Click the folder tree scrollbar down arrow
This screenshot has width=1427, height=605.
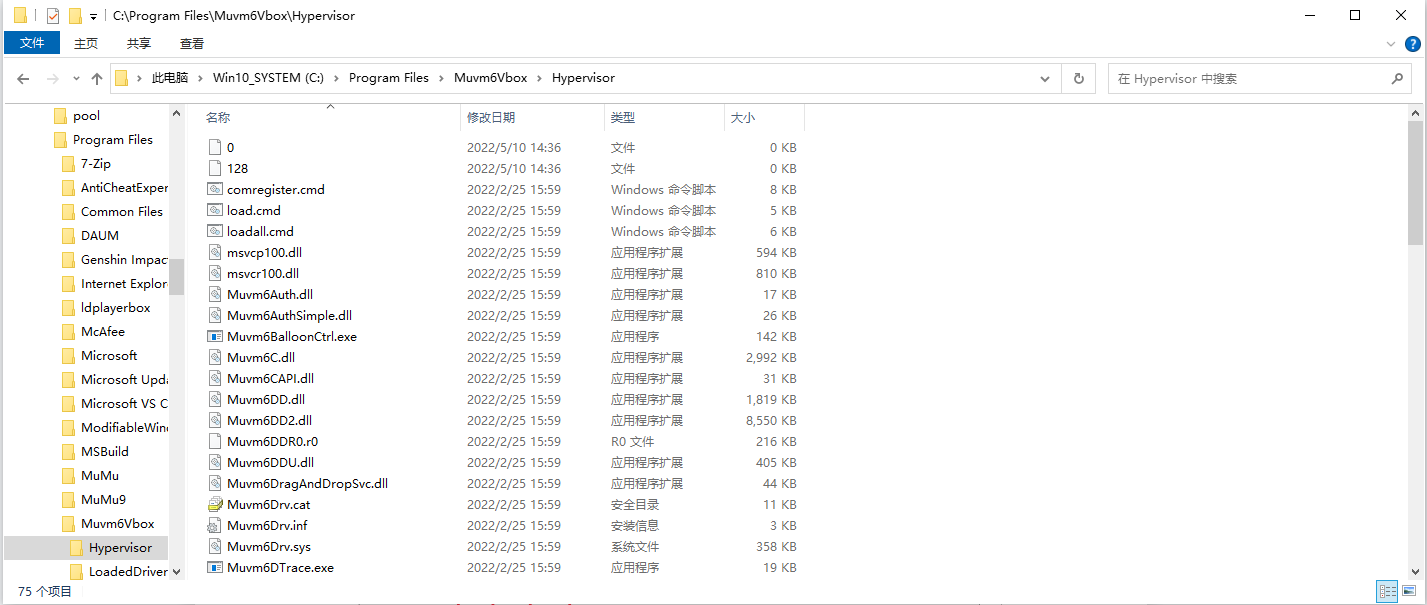coord(176,572)
